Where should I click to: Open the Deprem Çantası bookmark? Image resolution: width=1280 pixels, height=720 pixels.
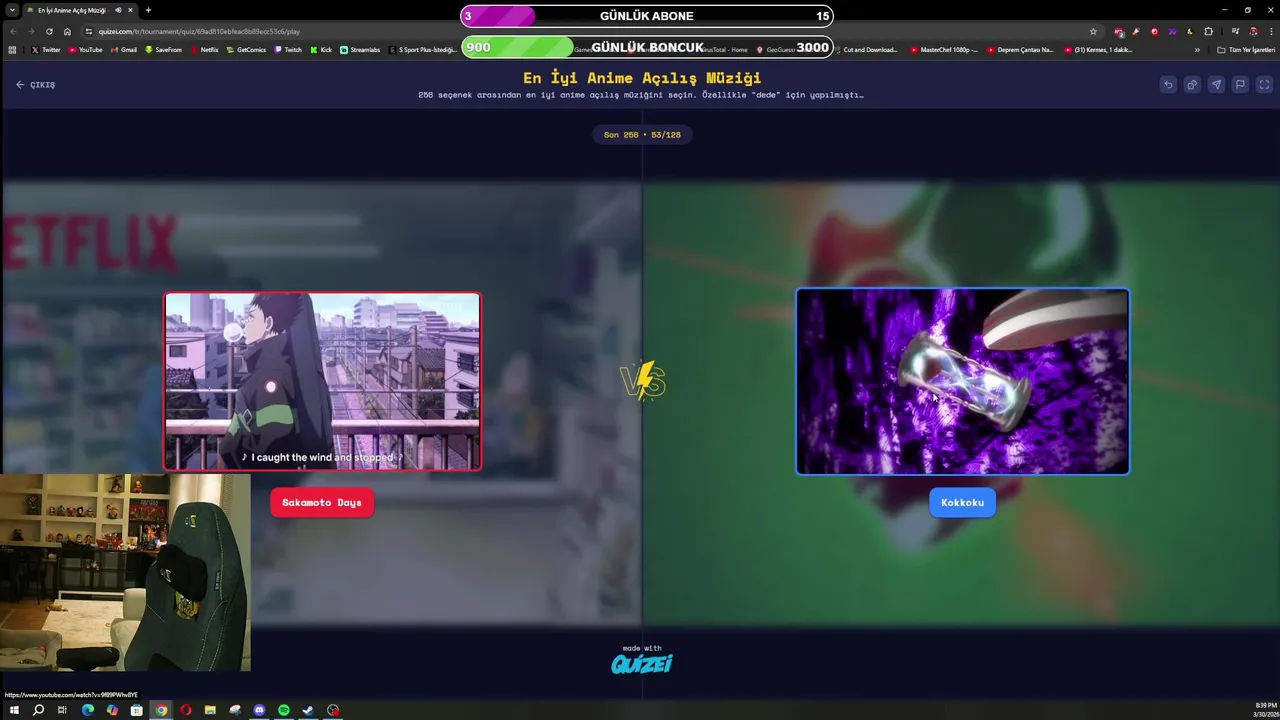point(1020,49)
